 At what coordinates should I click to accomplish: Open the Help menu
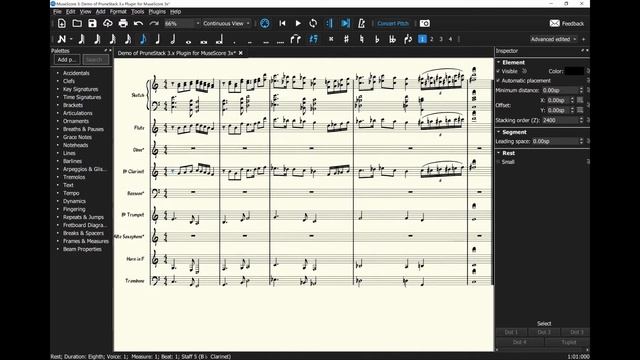[176, 12]
